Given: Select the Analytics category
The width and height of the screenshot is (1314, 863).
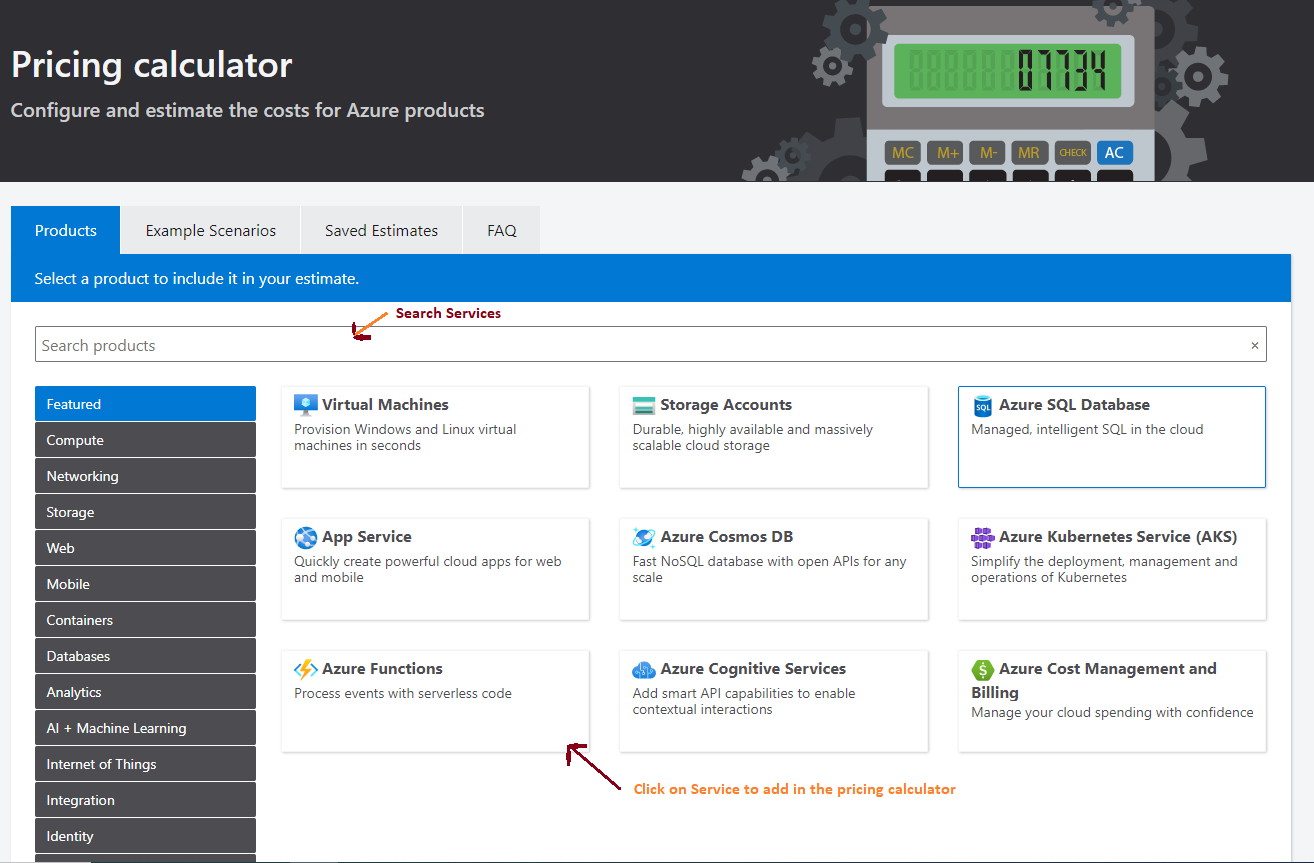Looking at the screenshot, I should [x=145, y=692].
